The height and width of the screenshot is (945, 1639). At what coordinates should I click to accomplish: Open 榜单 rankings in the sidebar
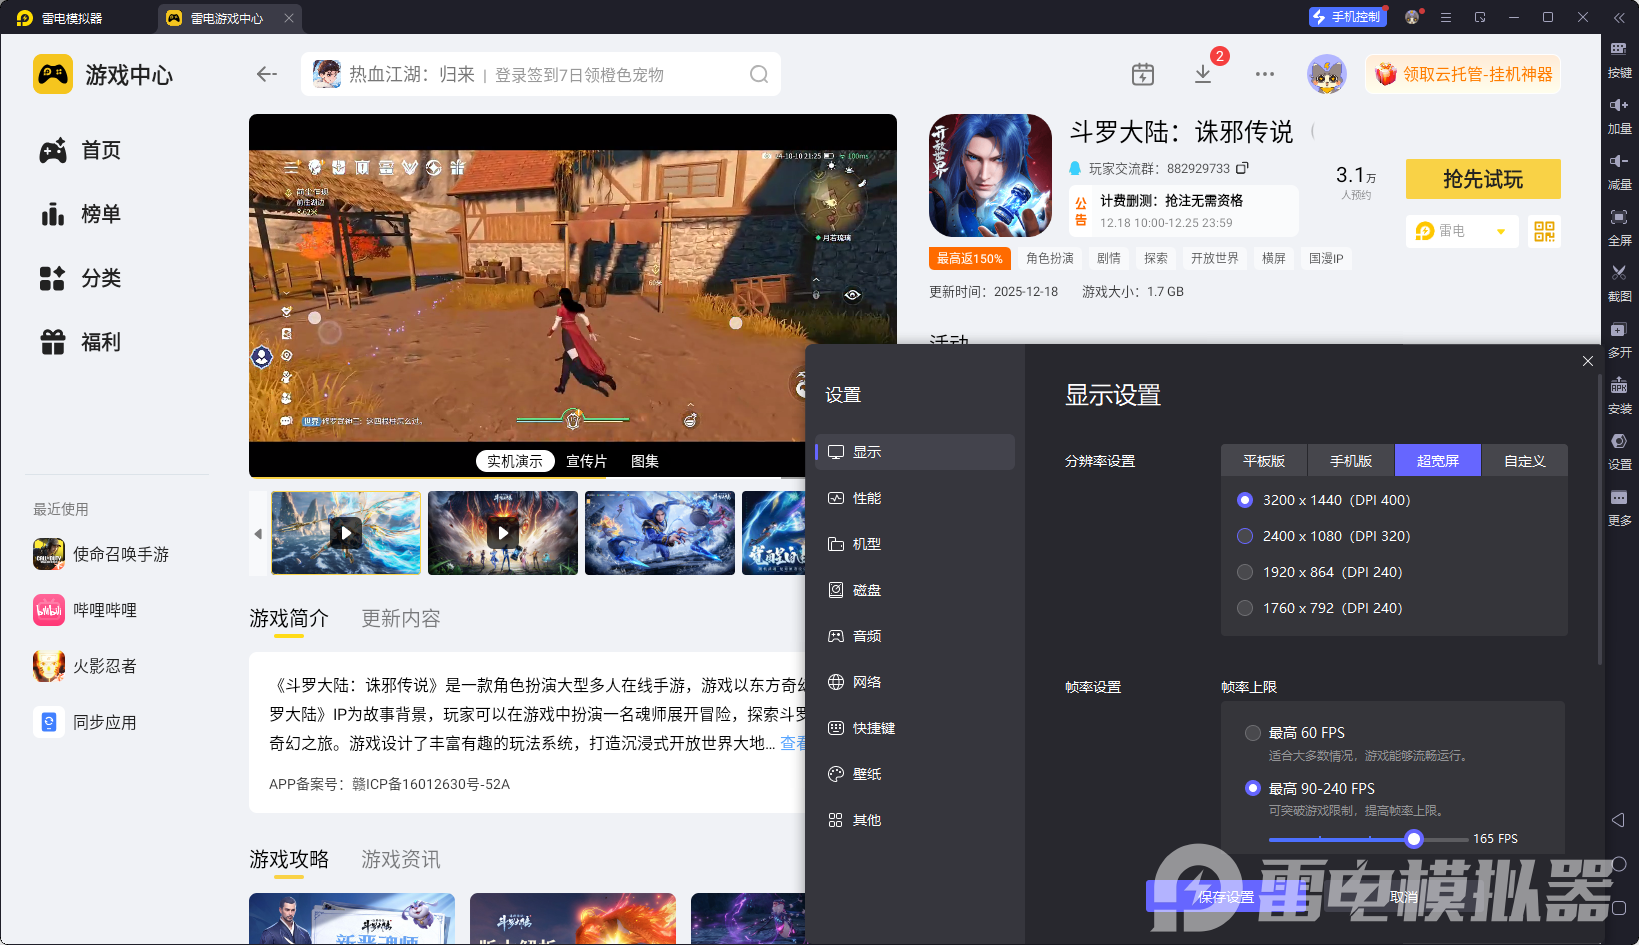(81, 214)
